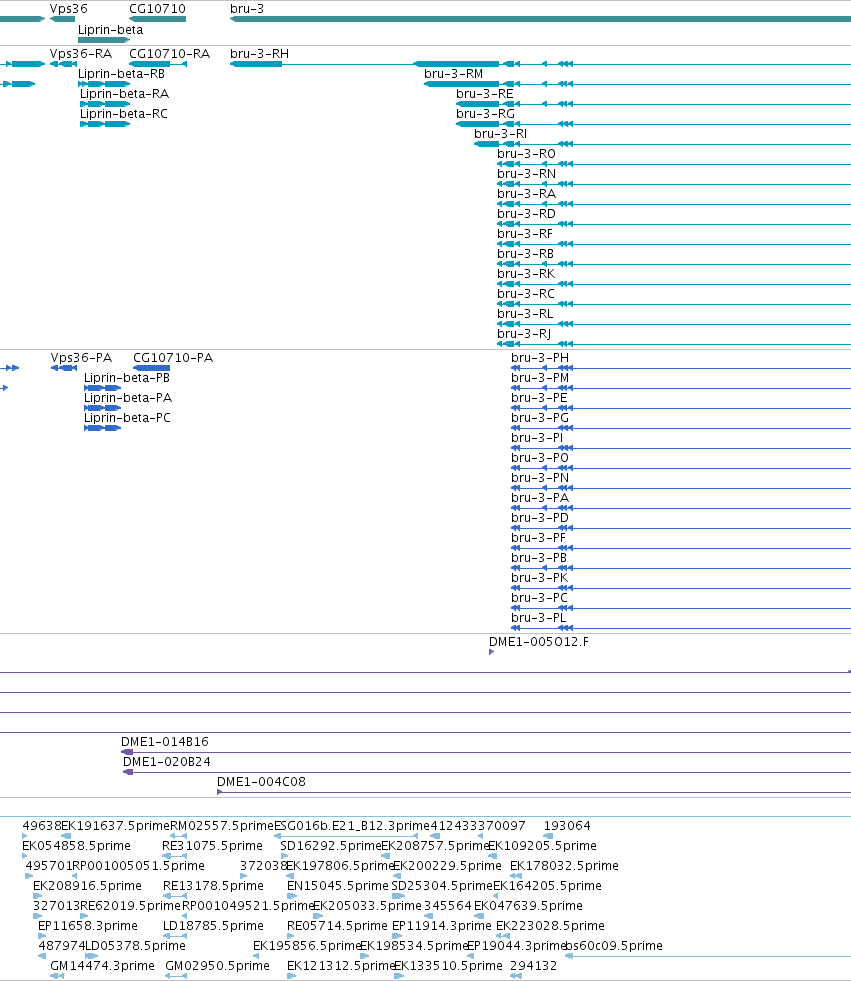This screenshot has width=851, height=981.
Task: Click the RE05714.5prime EST label
Action: [337, 926]
